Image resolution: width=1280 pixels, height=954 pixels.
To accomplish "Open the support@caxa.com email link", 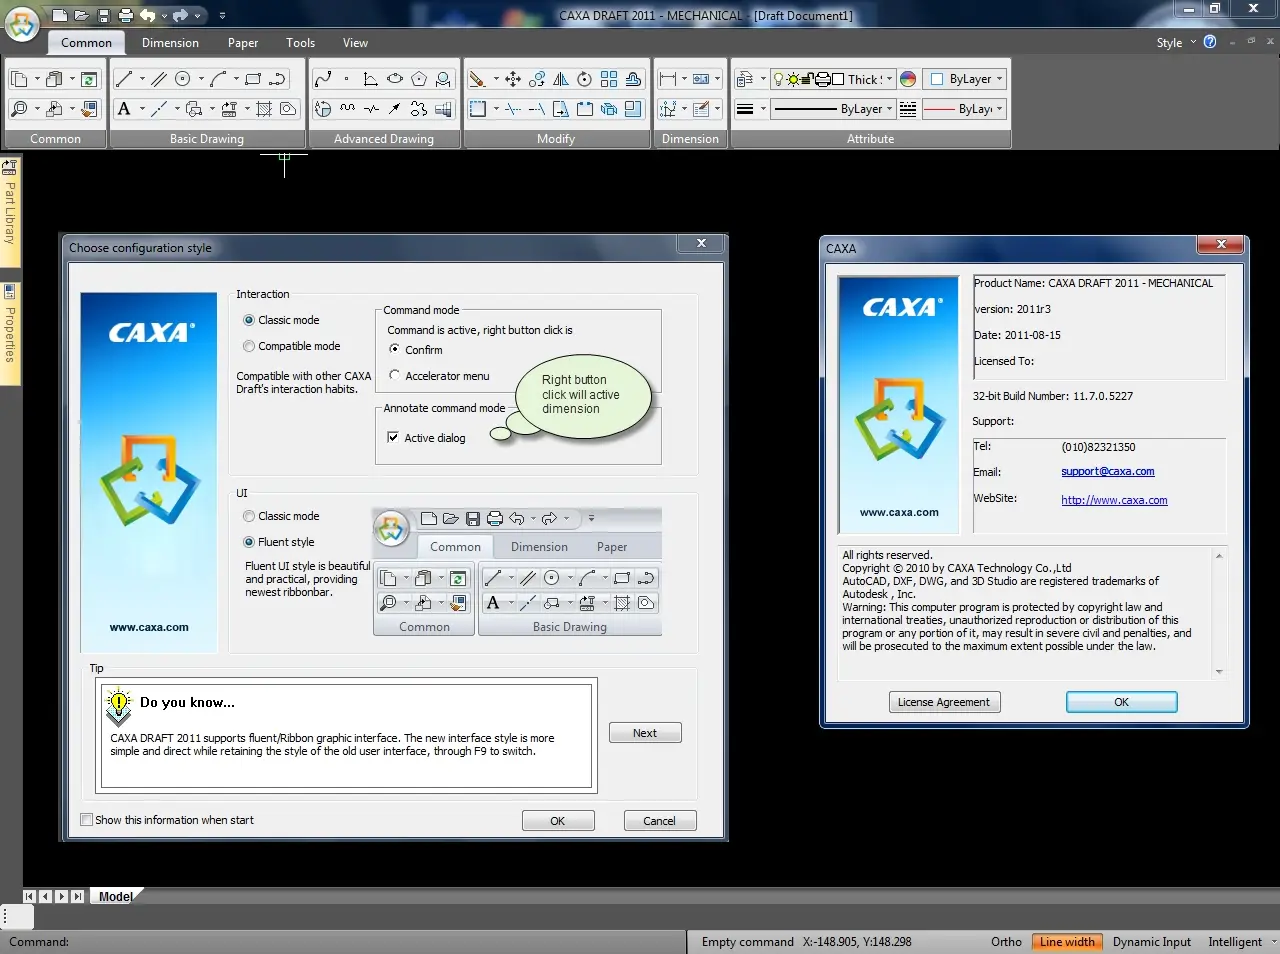I will (1108, 472).
